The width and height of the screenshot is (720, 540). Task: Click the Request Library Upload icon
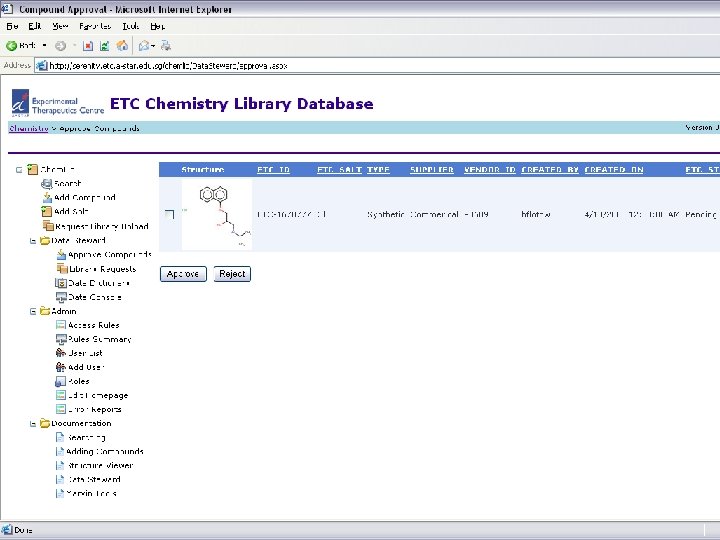(x=48, y=226)
